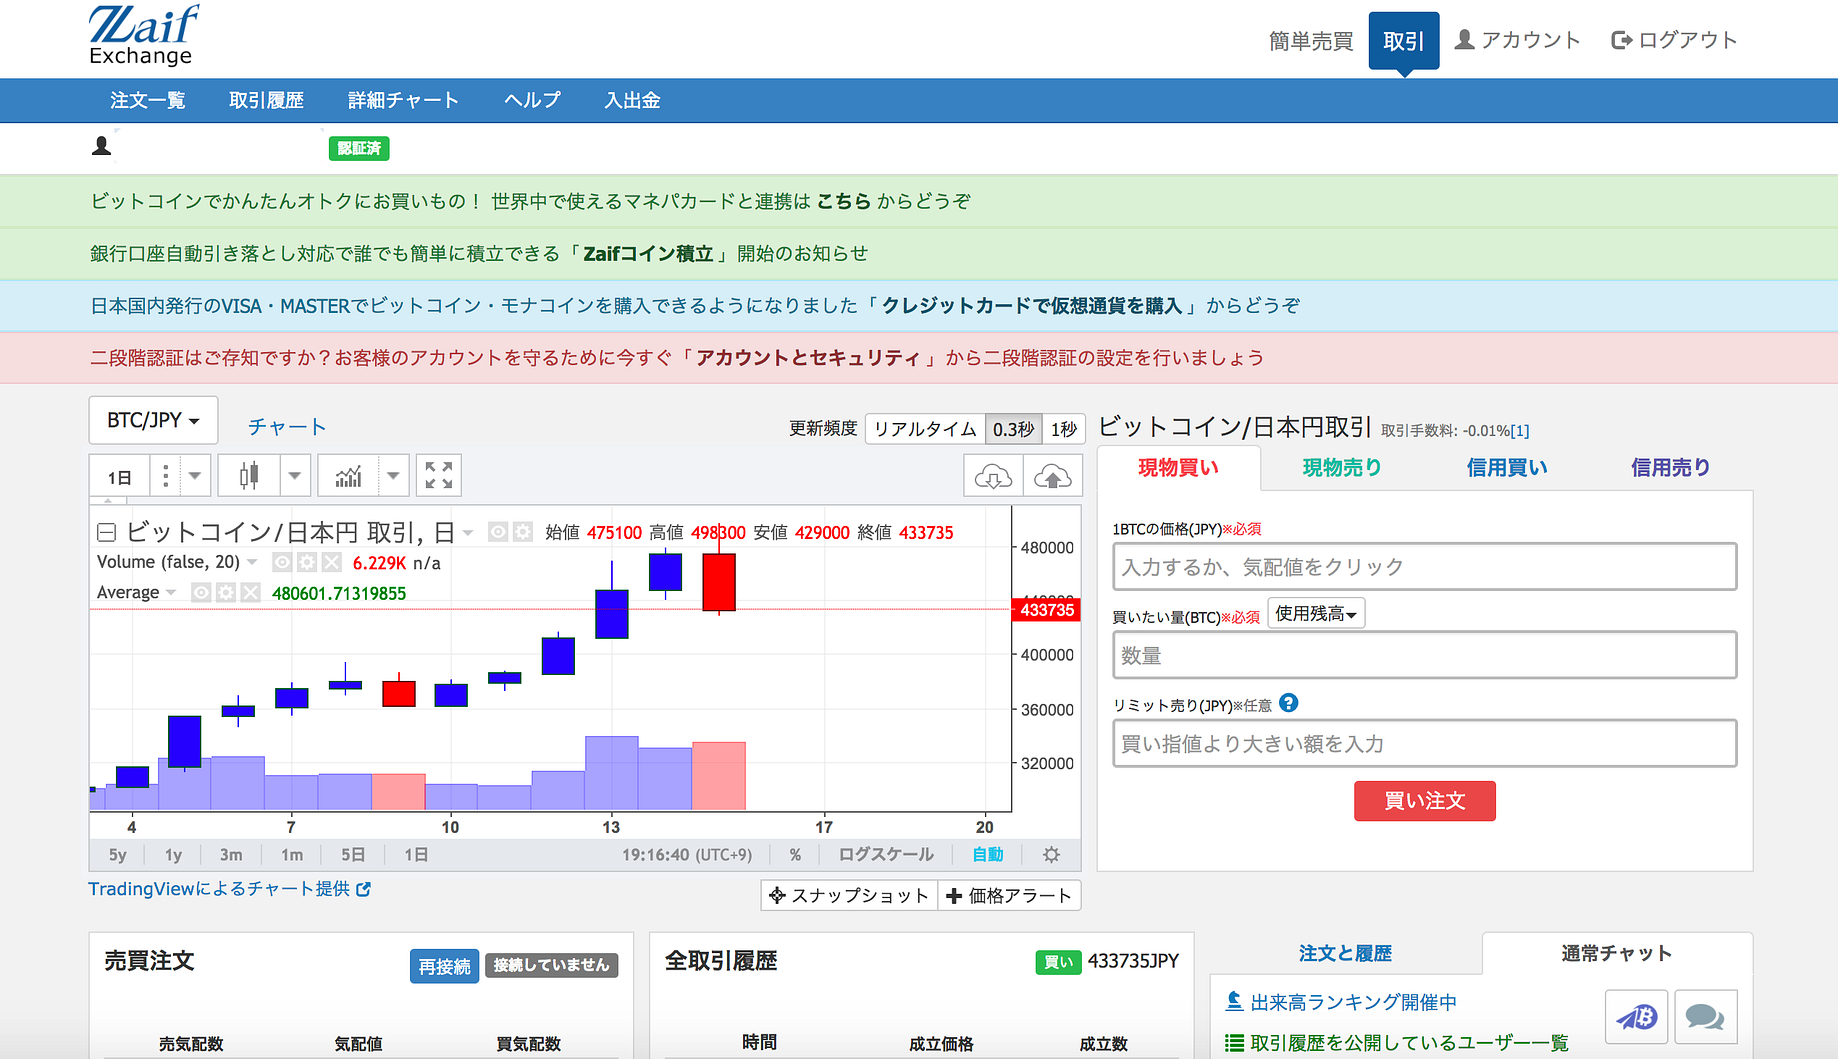Open Average indicator settings gear
The height and width of the screenshot is (1059, 1838).
pyautogui.click(x=226, y=592)
